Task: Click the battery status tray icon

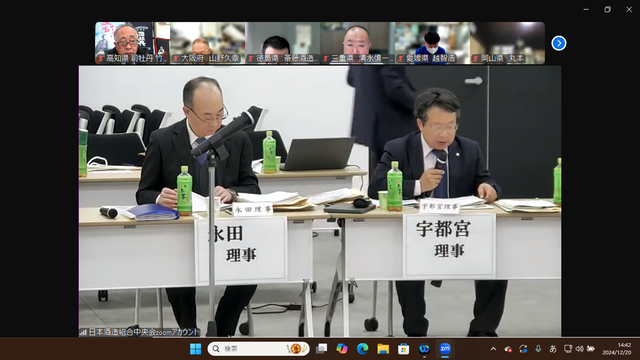Action: point(591,349)
